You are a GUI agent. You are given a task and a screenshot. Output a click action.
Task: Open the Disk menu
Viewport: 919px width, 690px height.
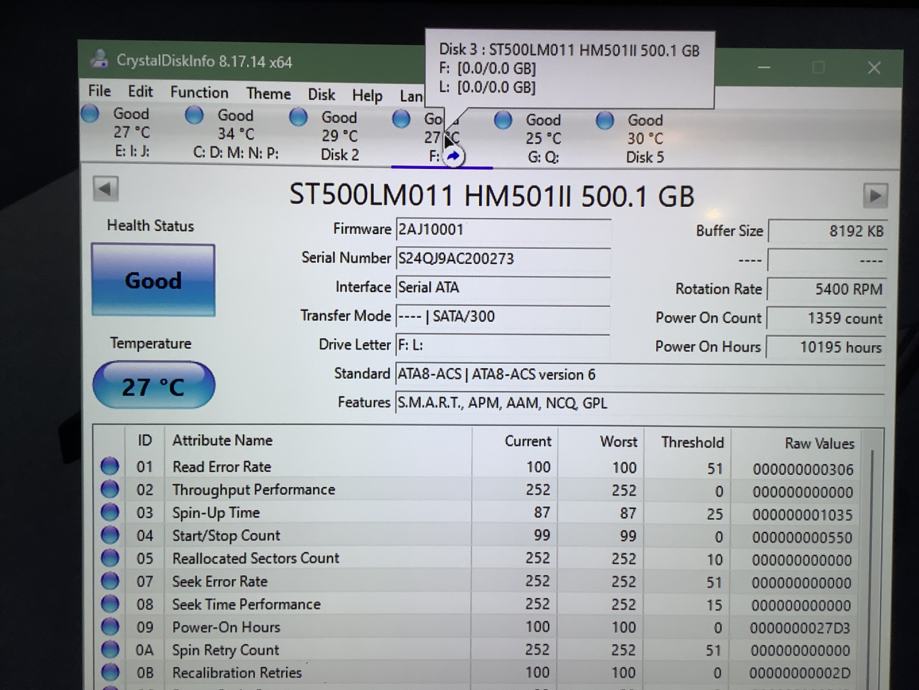tap(321, 95)
